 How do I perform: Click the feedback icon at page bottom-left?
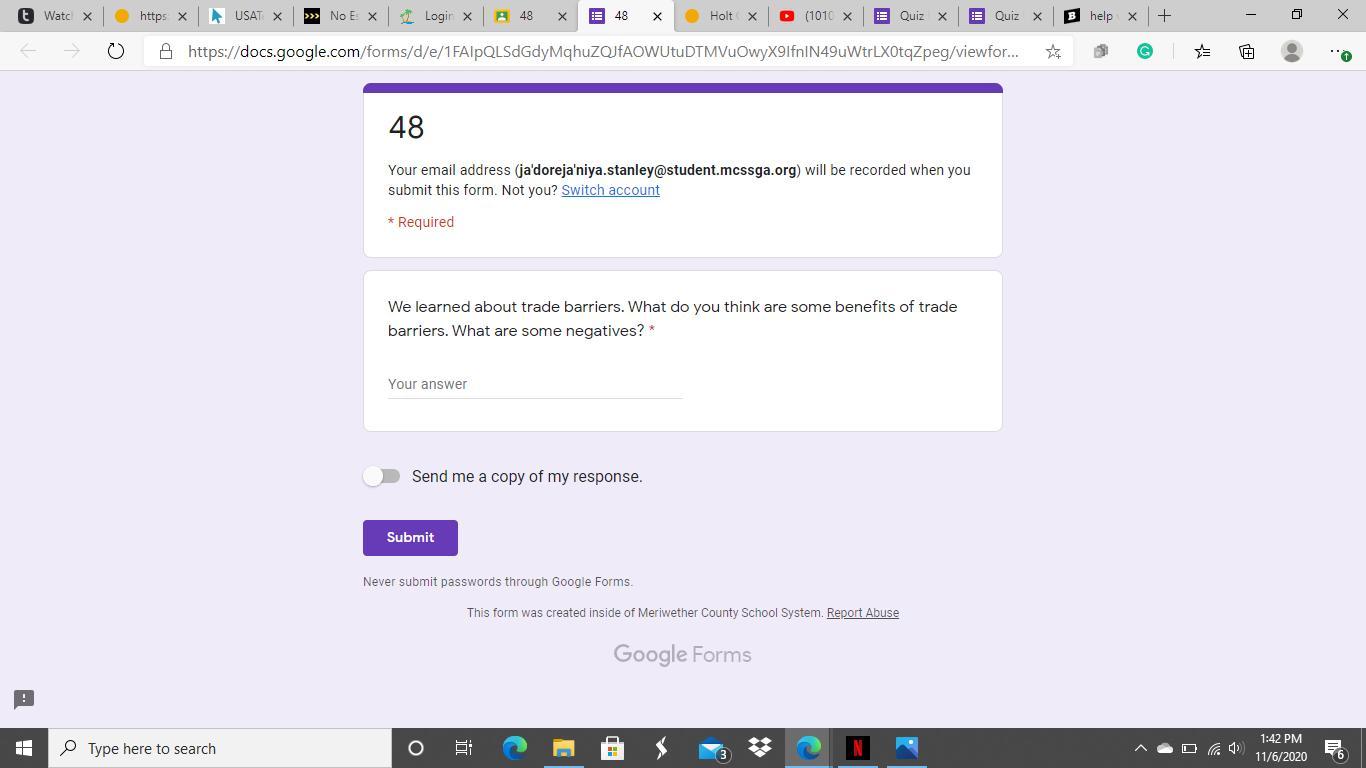coord(24,699)
